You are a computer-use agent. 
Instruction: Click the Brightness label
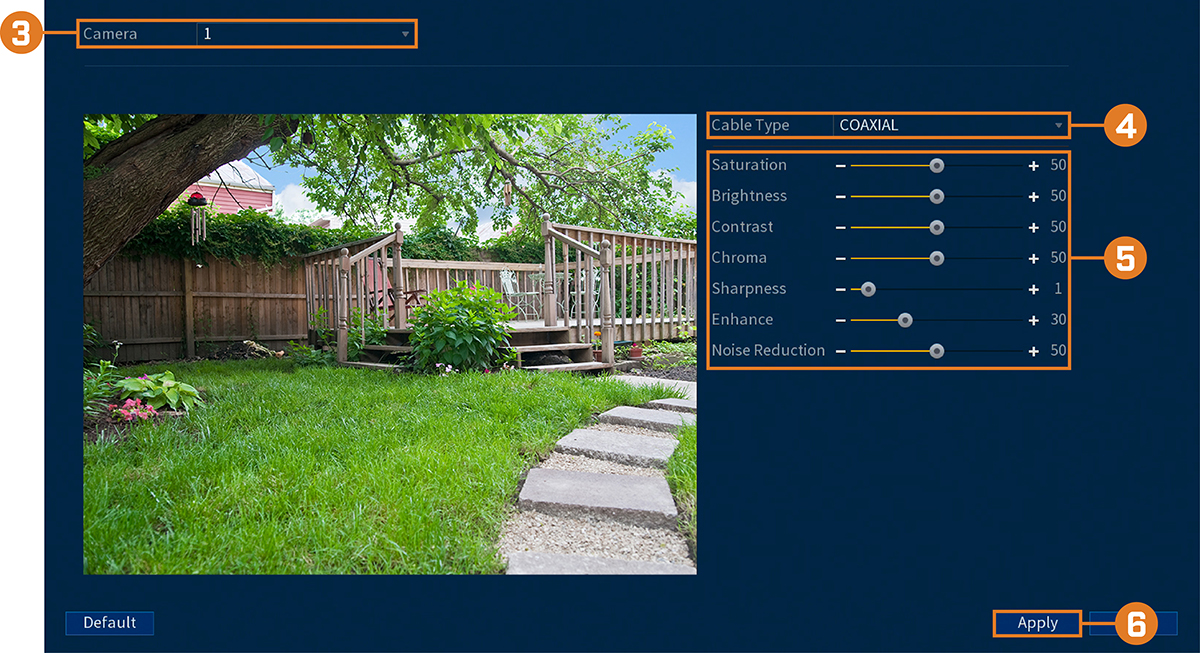coord(749,196)
